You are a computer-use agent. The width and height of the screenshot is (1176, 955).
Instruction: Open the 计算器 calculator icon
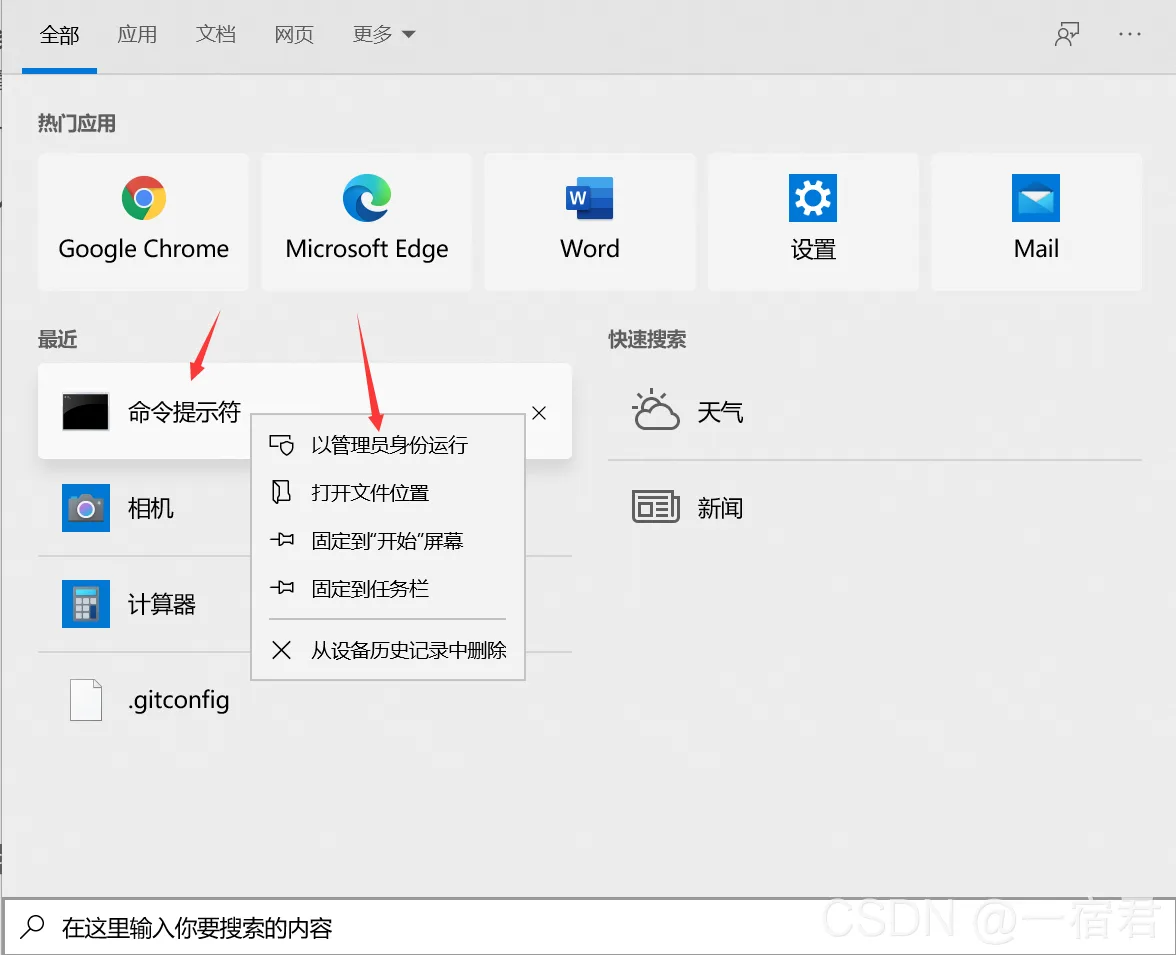click(86, 604)
